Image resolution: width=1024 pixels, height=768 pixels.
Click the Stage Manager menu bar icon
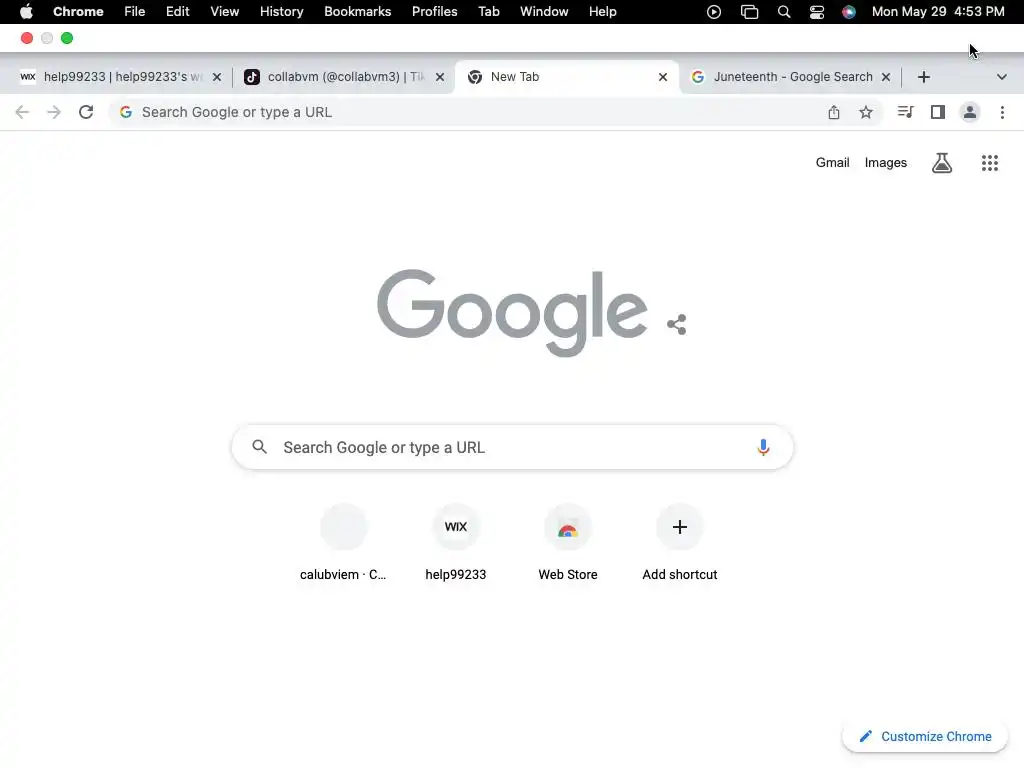750,12
